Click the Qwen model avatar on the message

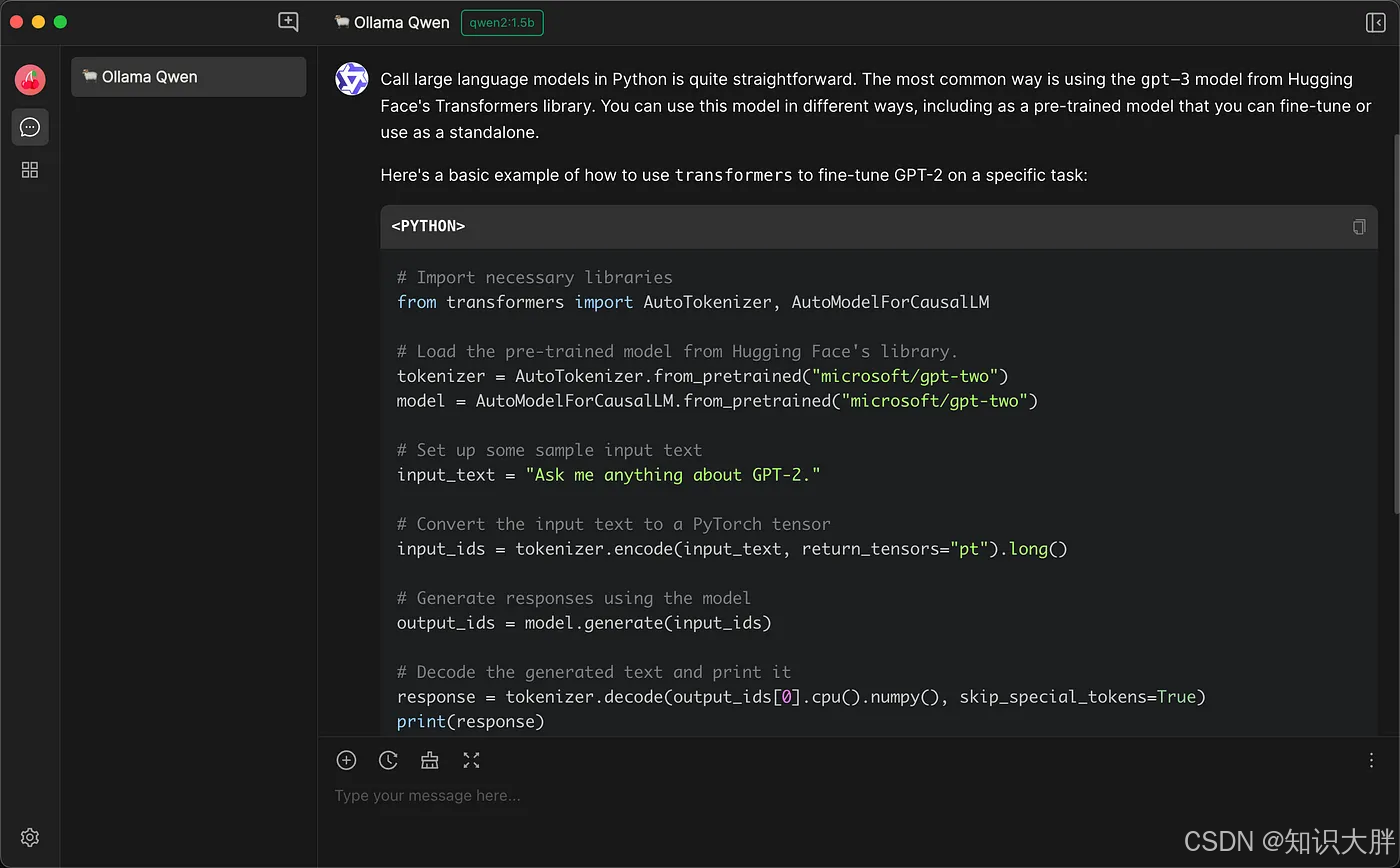pyautogui.click(x=352, y=79)
